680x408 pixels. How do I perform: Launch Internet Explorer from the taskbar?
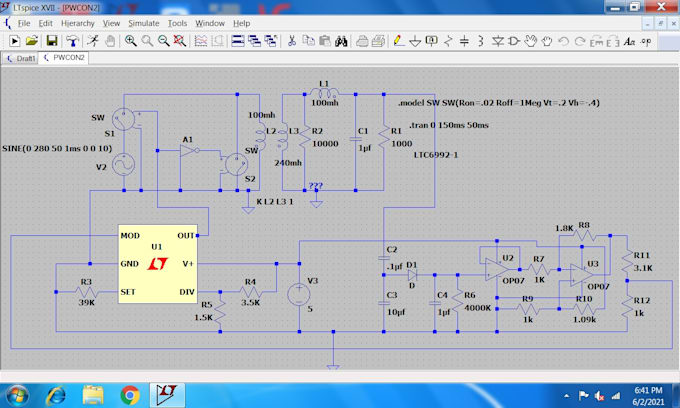pos(56,395)
